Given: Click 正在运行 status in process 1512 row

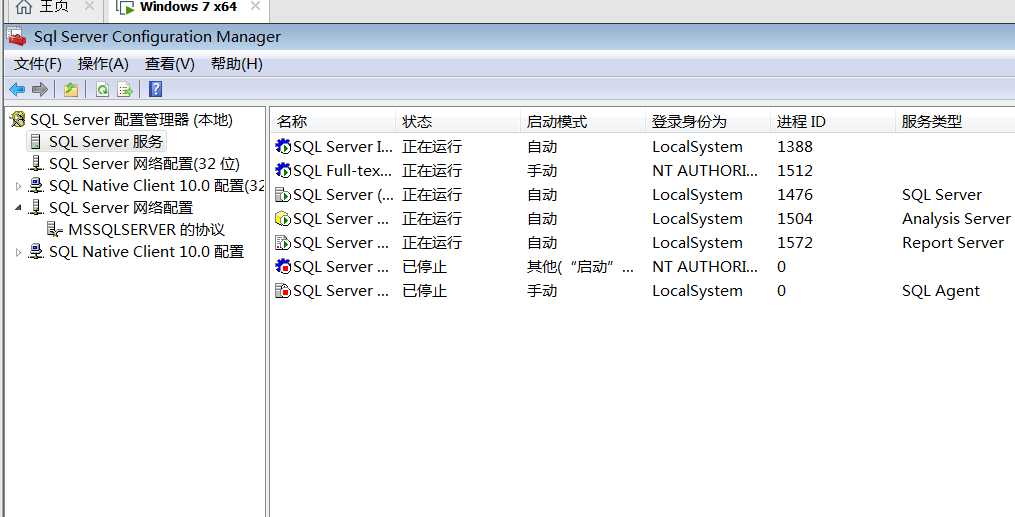Looking at the screenshot, I should click(x=432, y=171).
